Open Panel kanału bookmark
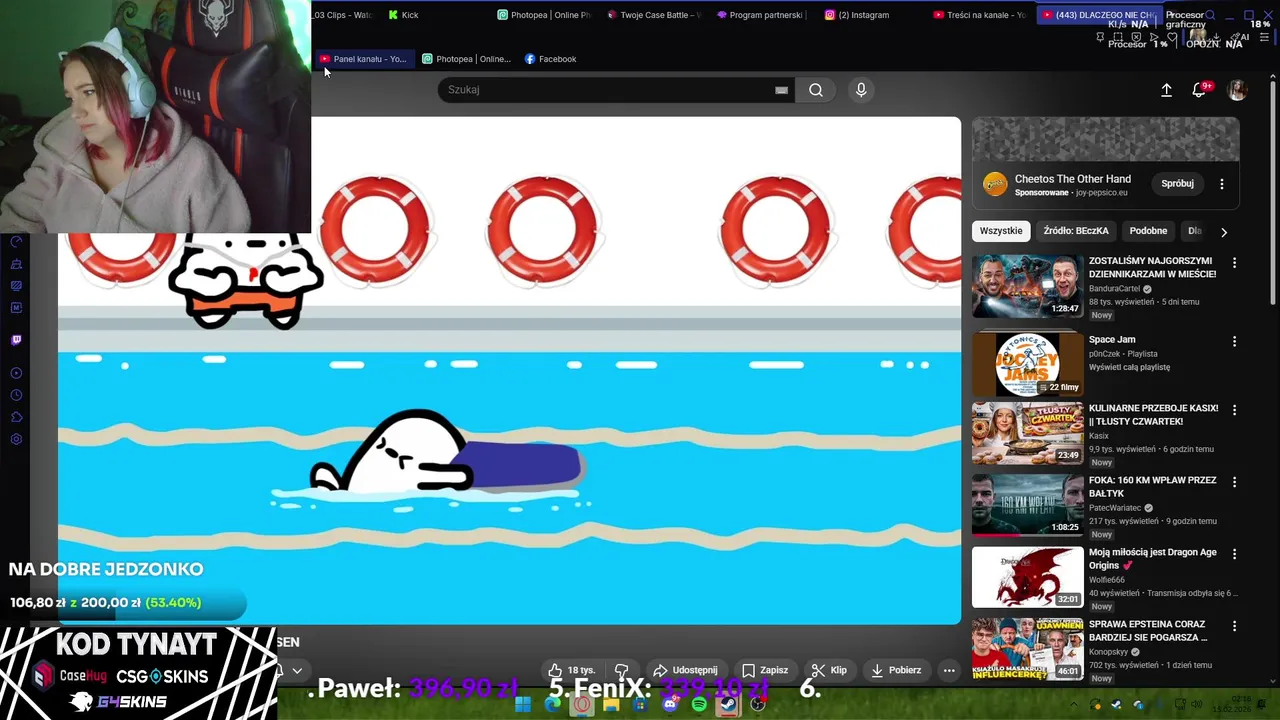Image resolution: width=1280 pixels, height=720 pixels. point(363,59)
